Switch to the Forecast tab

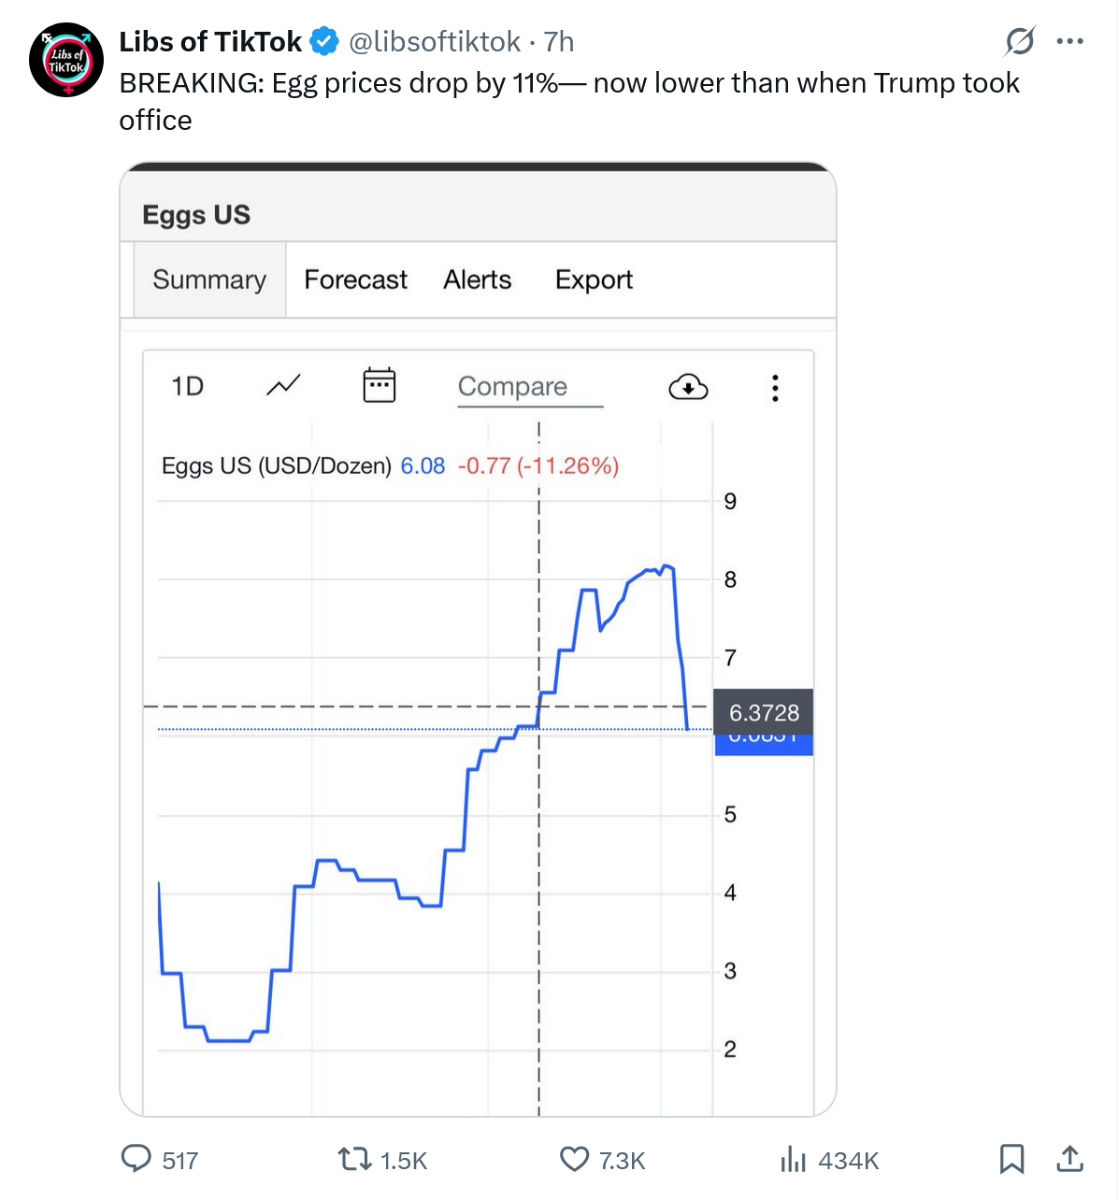(x=355, y=280)
